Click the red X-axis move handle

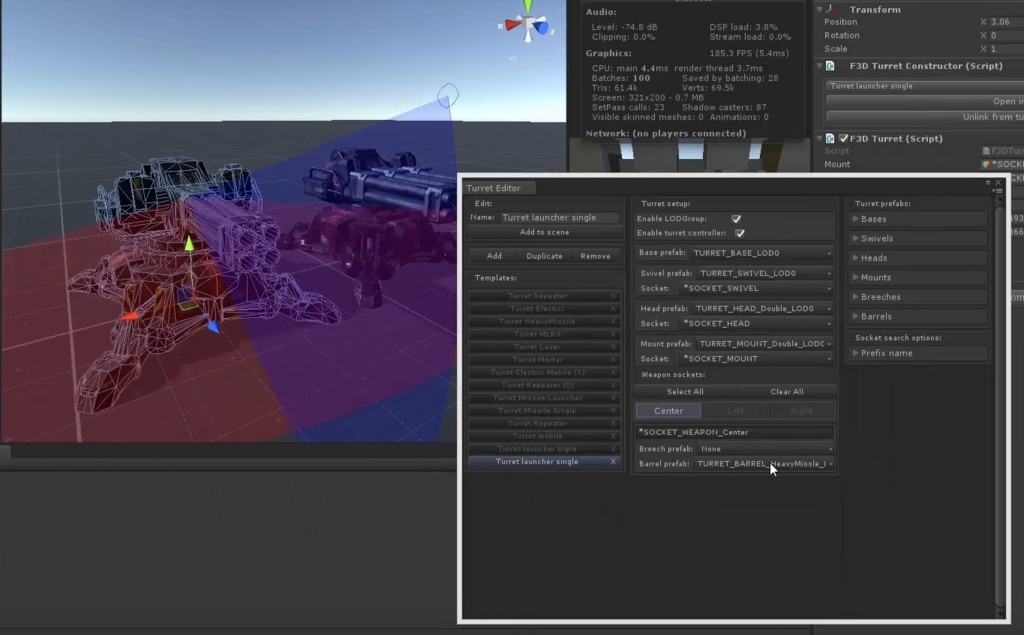130,316
